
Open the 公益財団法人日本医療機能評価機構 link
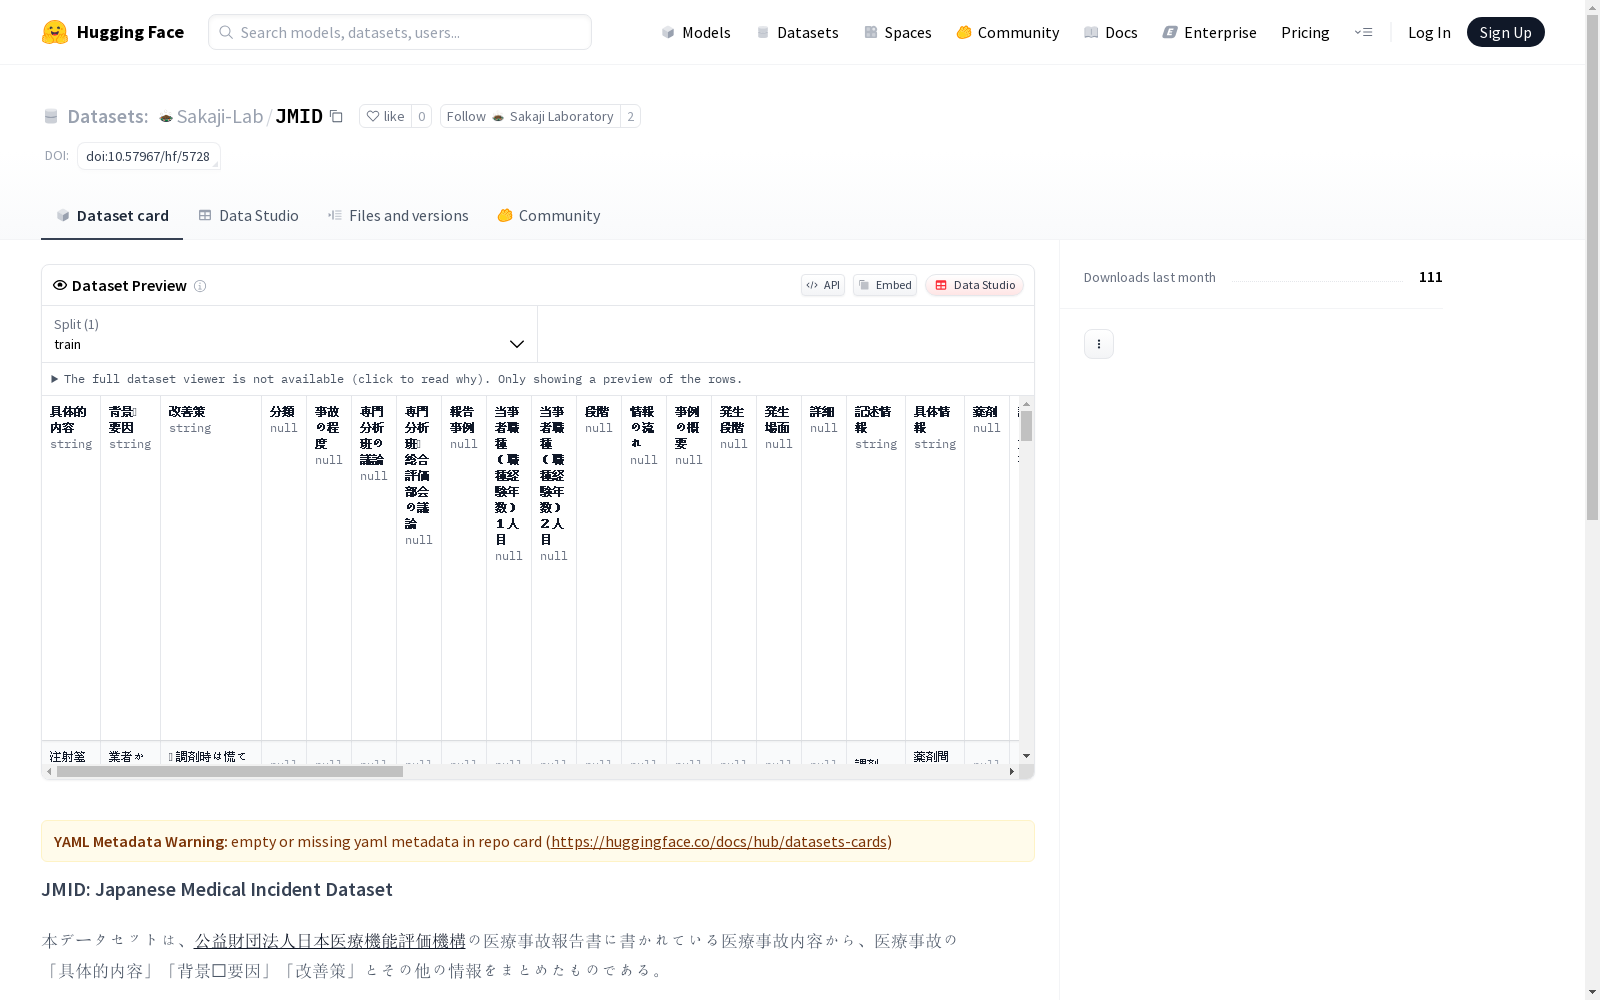[x=330, y=941]
